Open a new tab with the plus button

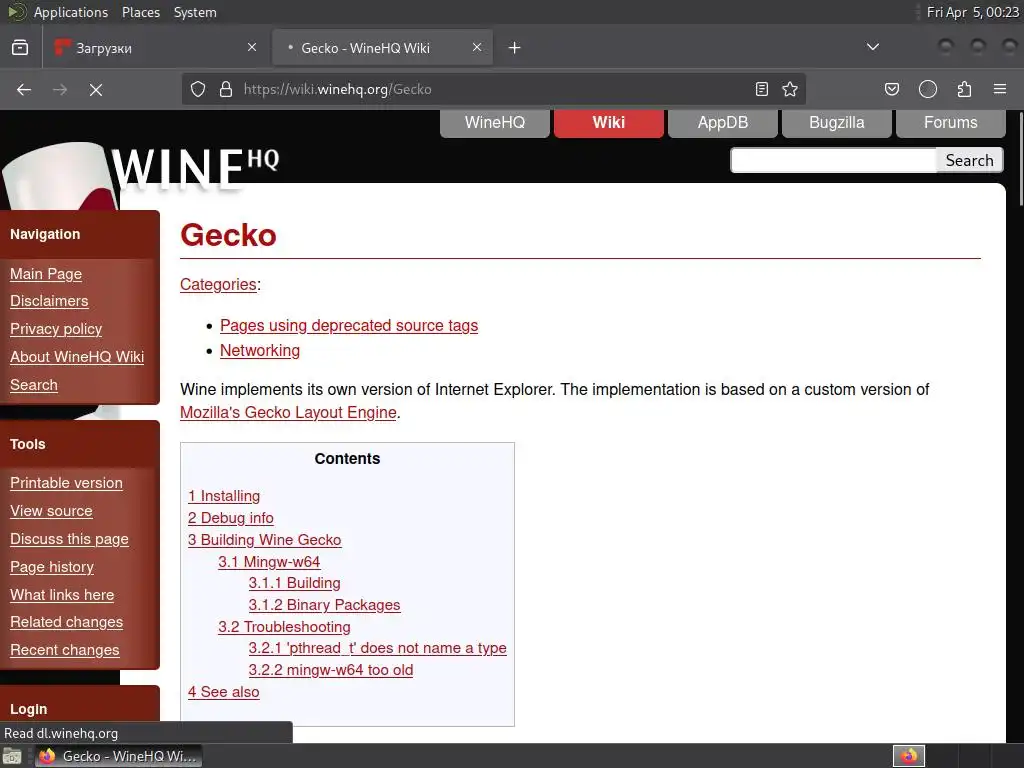[515, 48]
